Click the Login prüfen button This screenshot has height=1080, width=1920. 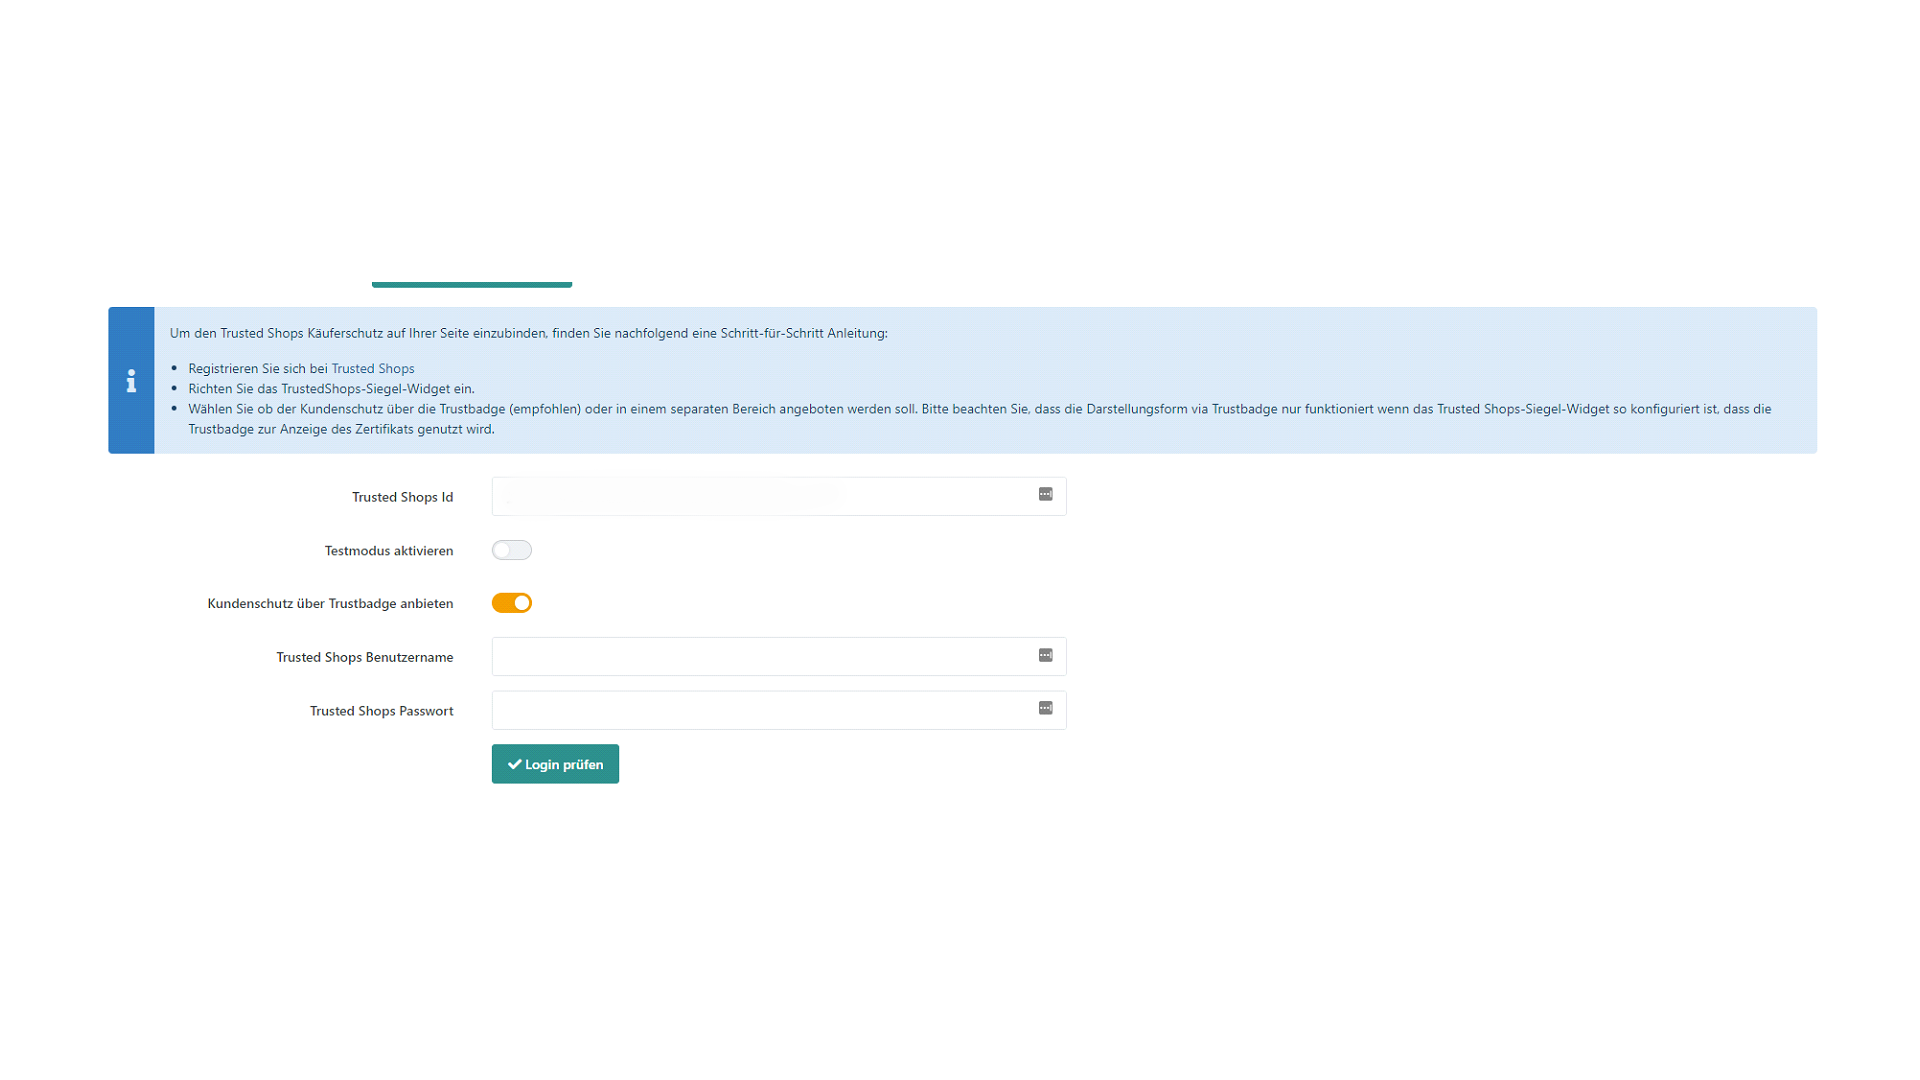(x=555, y=764)
